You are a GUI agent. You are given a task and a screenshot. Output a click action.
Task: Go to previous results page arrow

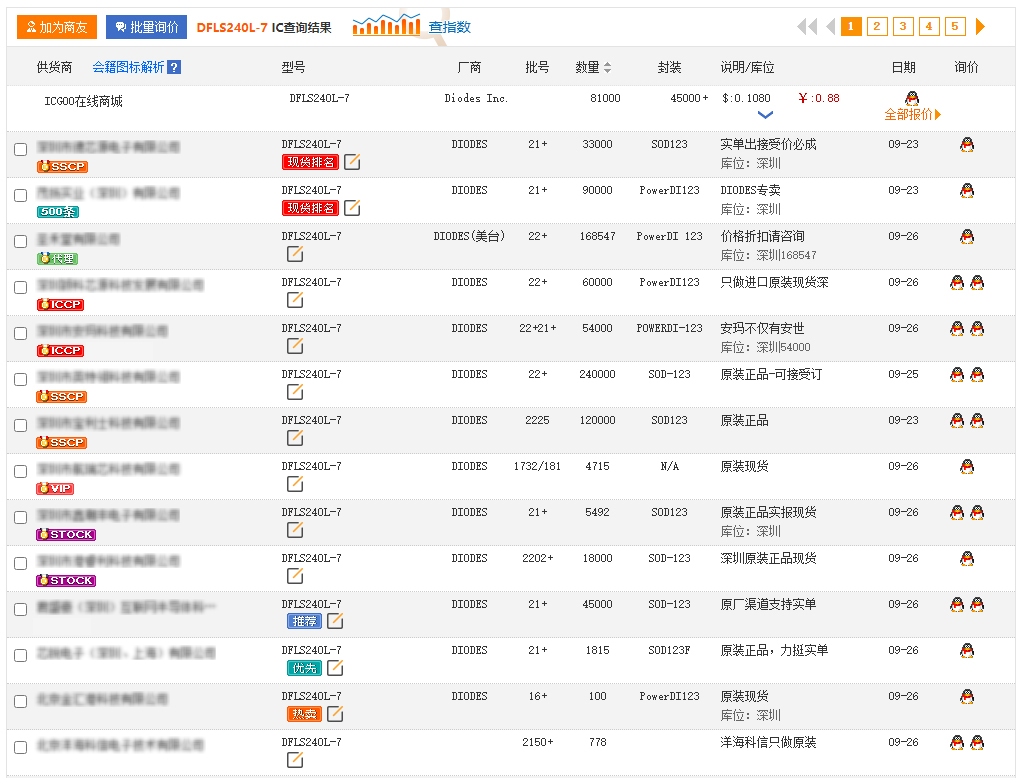pos(830,27)
